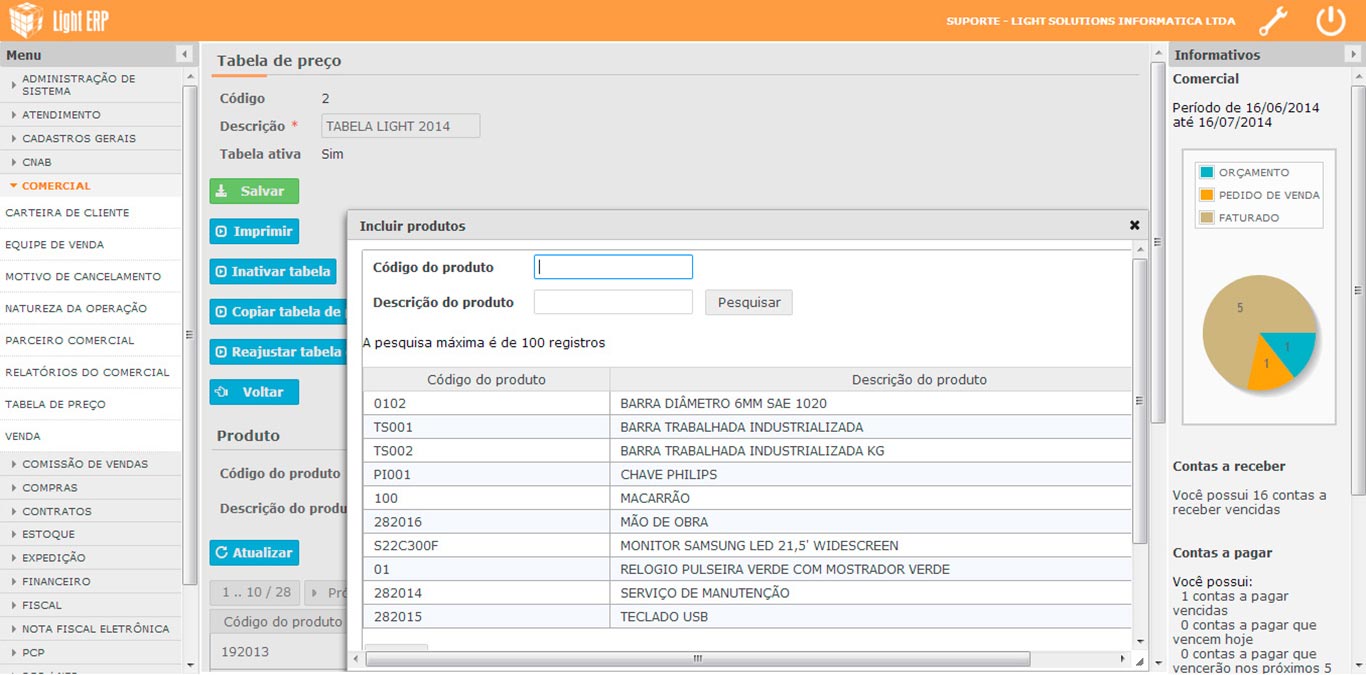Image resolution: width=1366 pixels, height=675 pixels.
Task: Open TABELA DE PREÇO menu item
Action: [55, 405]
